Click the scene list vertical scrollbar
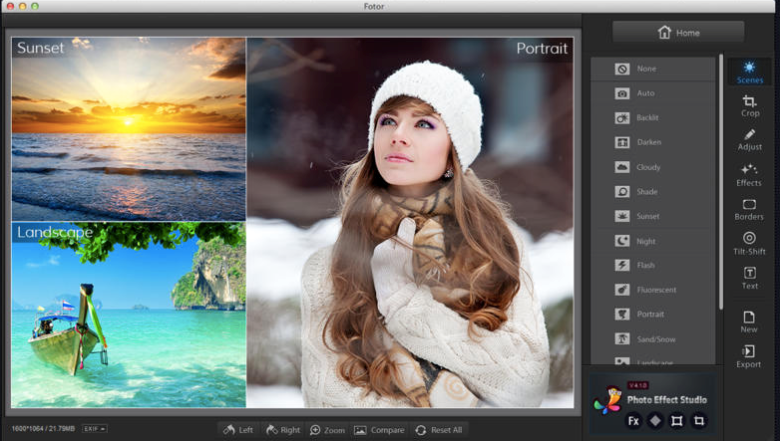The image size is (780, 441). (x=721, y=181)
